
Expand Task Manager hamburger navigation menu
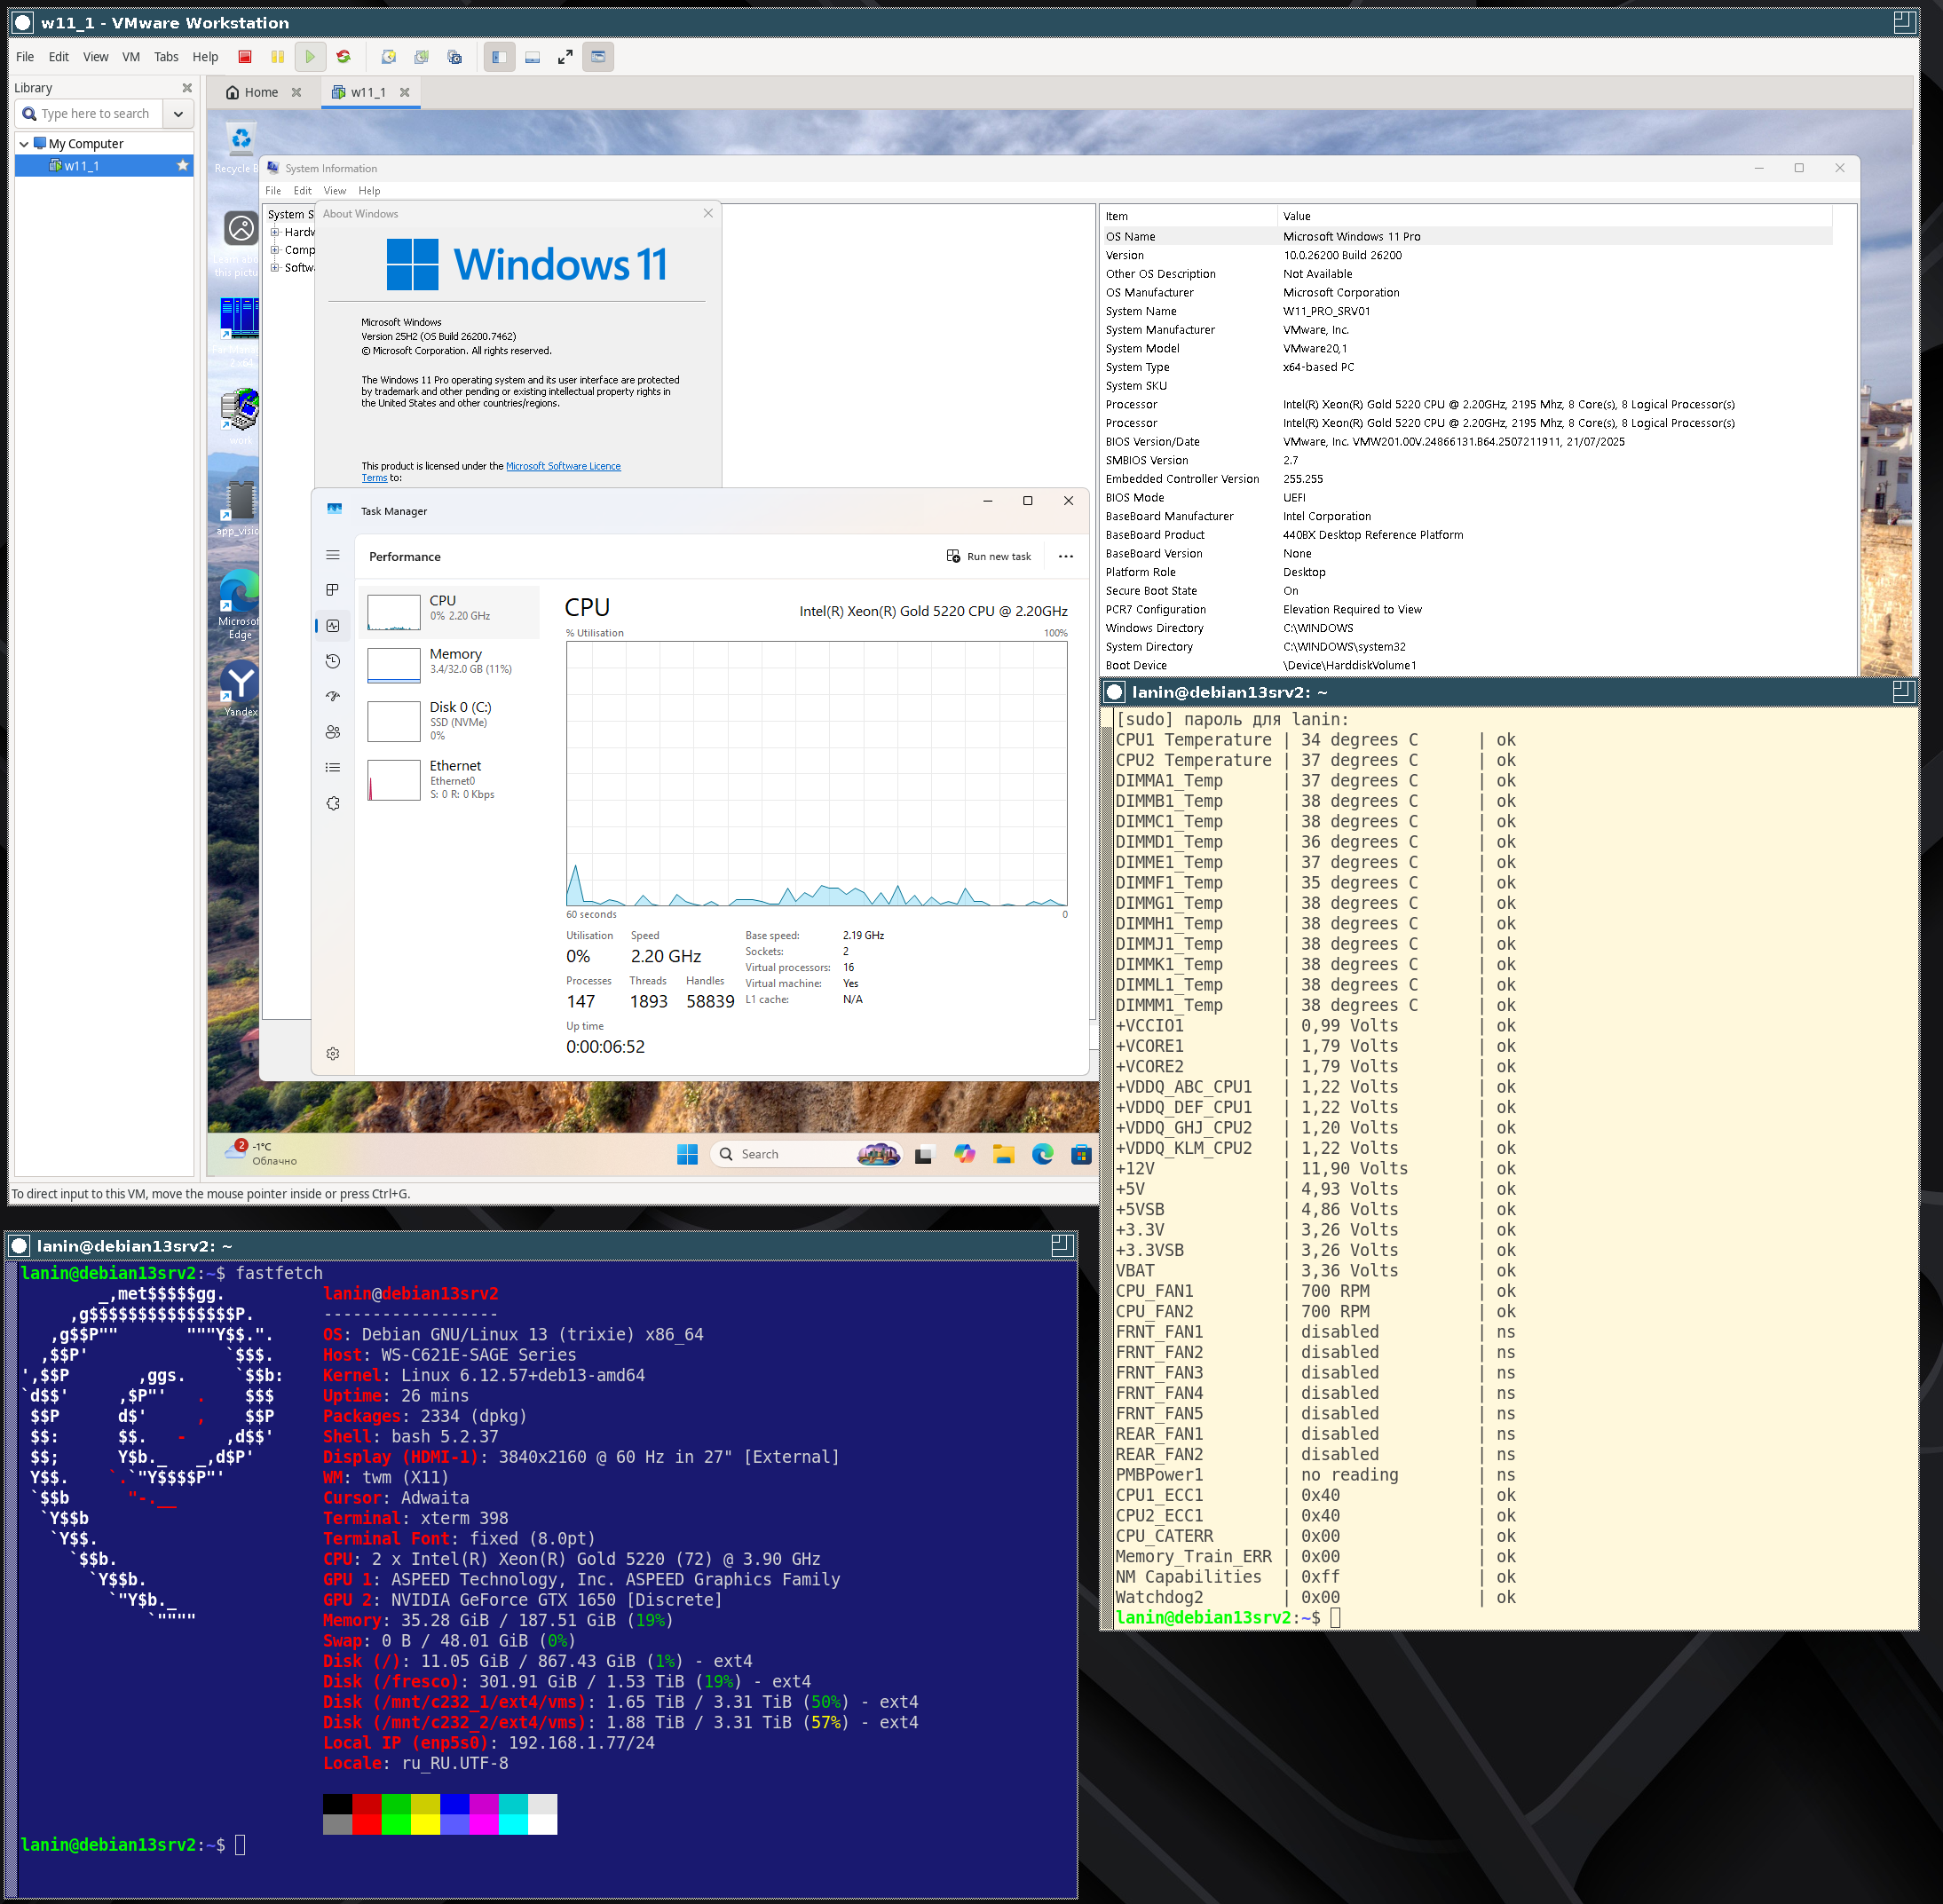[x=333, y=555]
